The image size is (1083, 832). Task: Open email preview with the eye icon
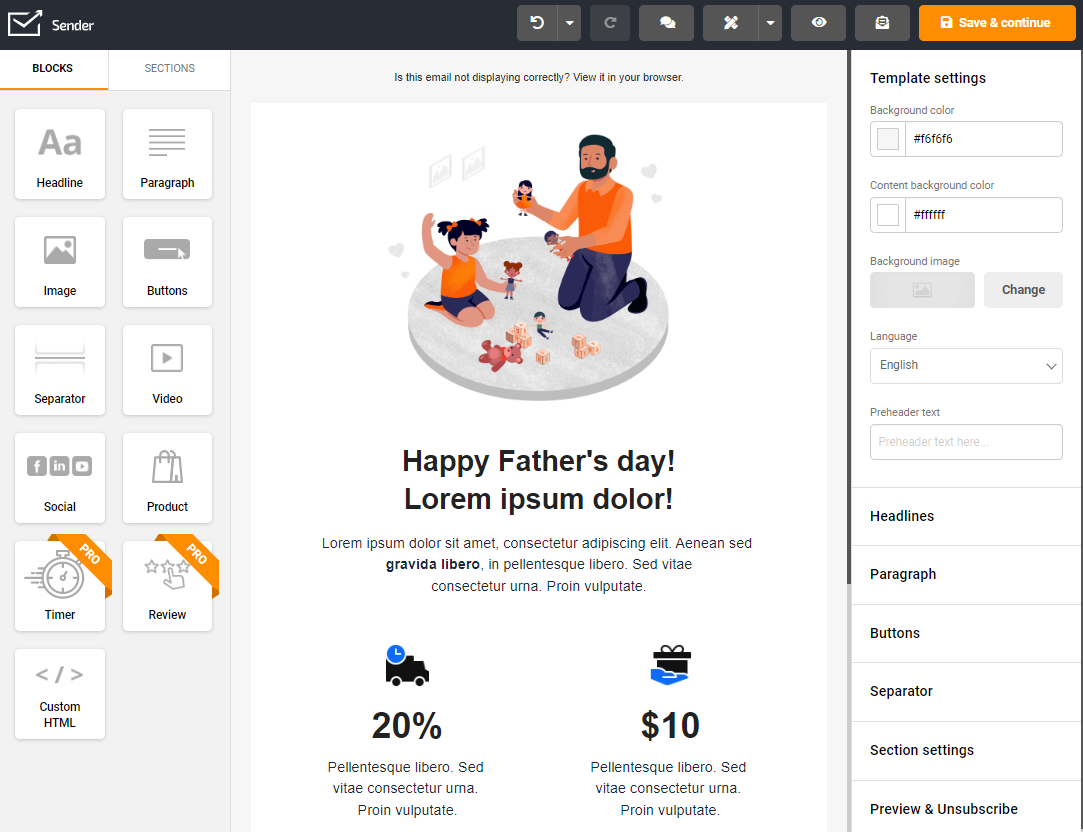tap(818, 22)
